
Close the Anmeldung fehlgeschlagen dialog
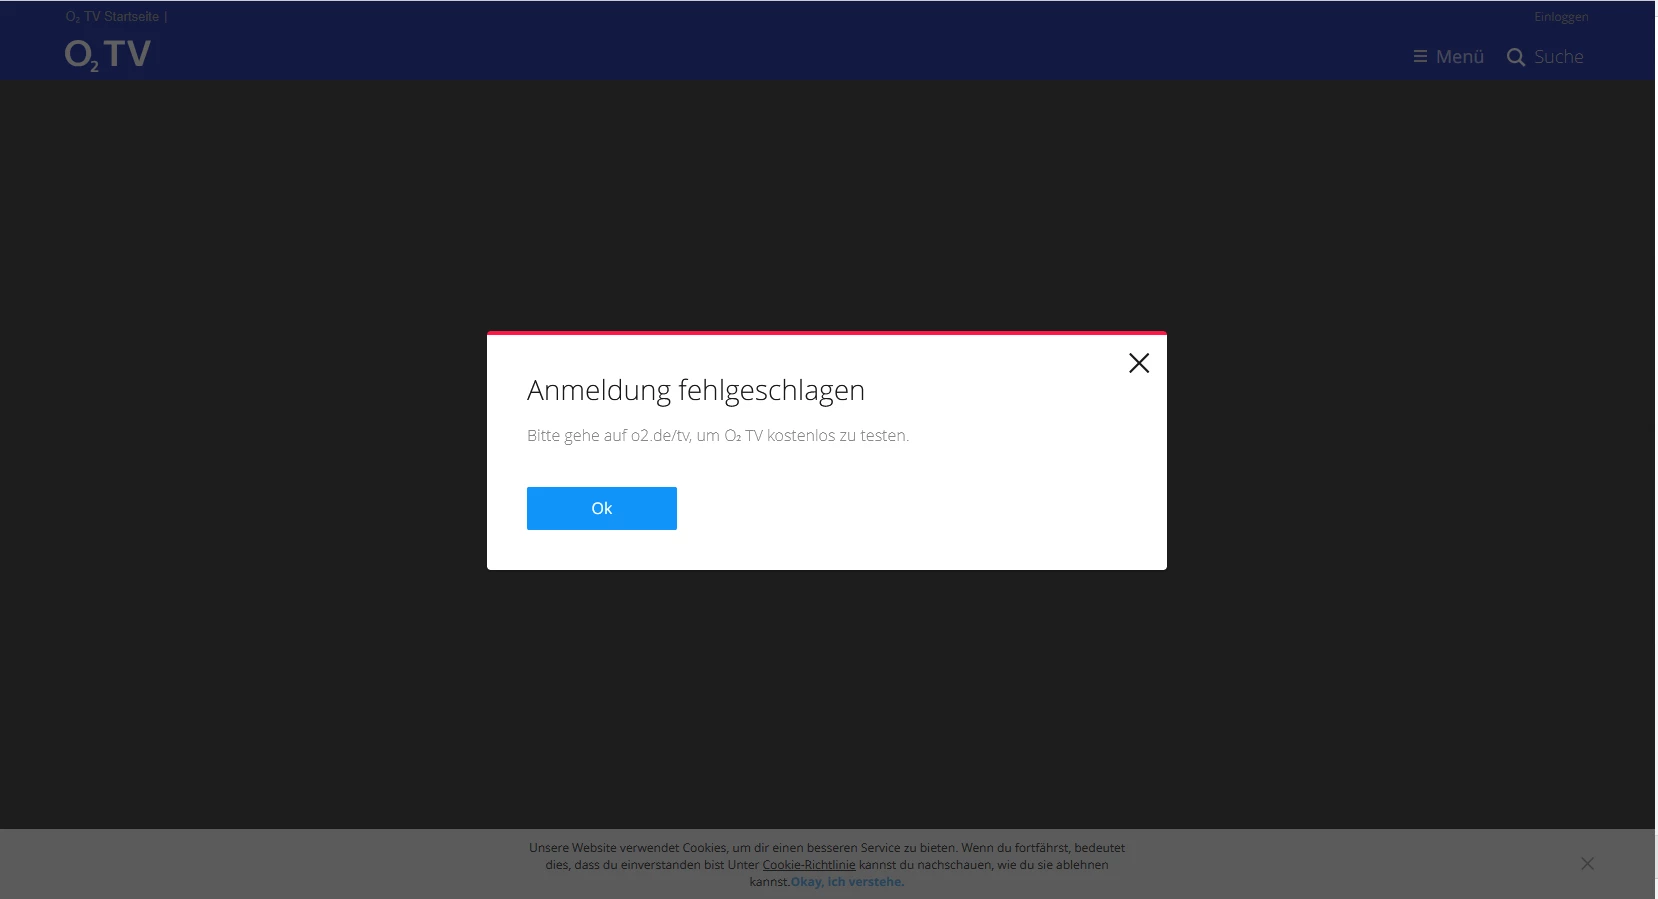click(x=1139, y=363)
